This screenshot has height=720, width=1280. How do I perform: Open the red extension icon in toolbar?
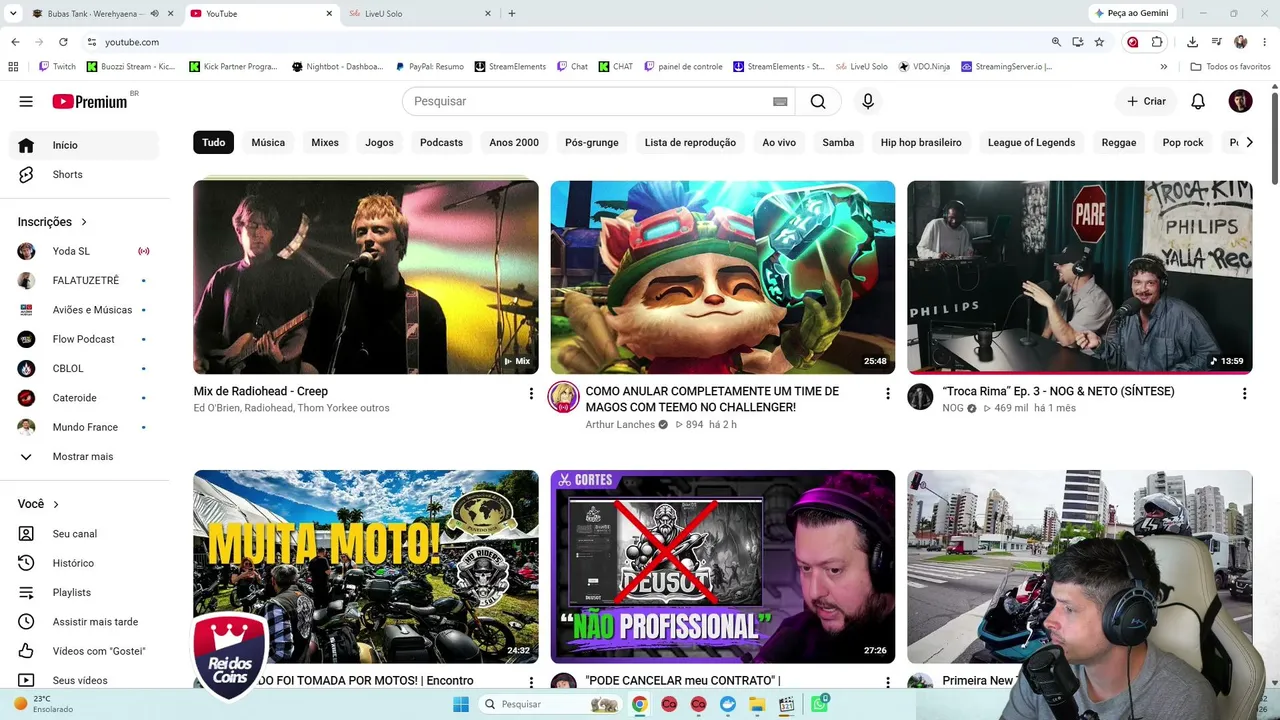pos(1132,42)
